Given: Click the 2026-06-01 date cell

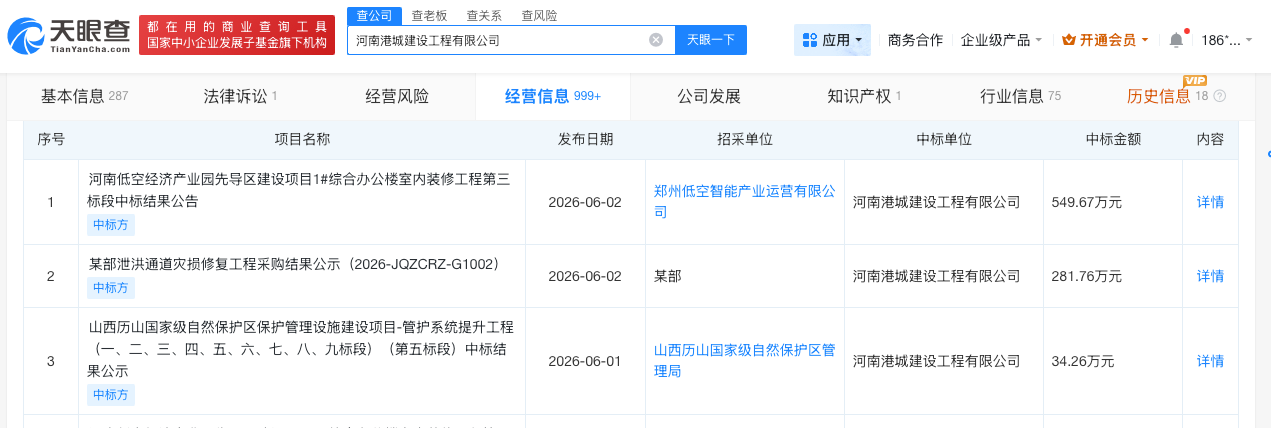Looking at the screenshot, I should (x=585, y=361).
